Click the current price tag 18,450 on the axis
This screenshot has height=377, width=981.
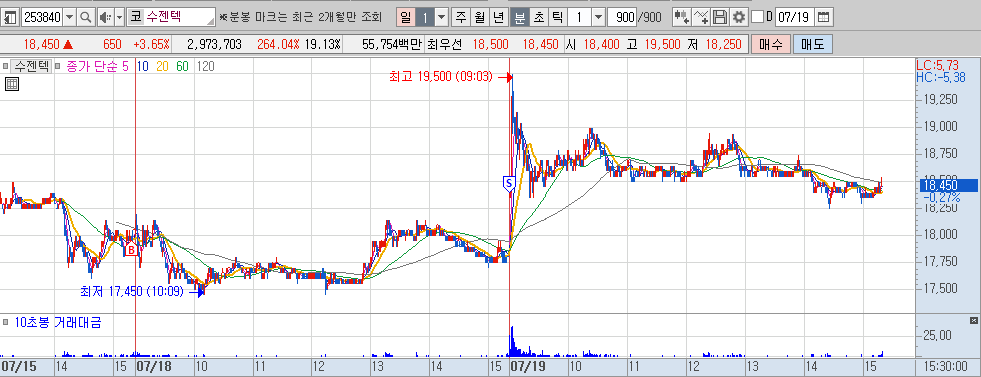click(947, 185)
